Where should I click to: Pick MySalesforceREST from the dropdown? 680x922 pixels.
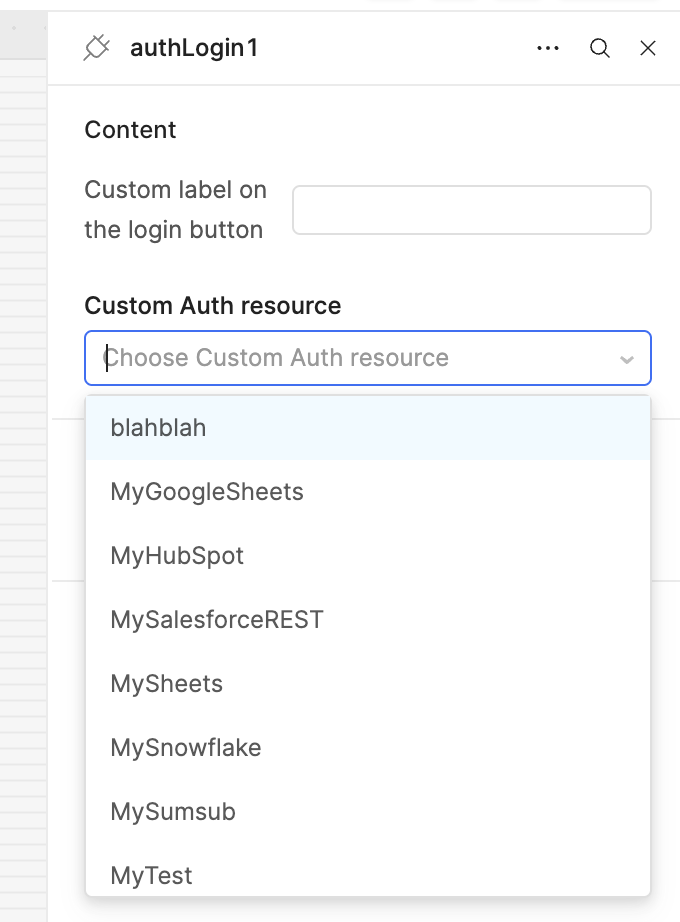(x=217, y=620)
